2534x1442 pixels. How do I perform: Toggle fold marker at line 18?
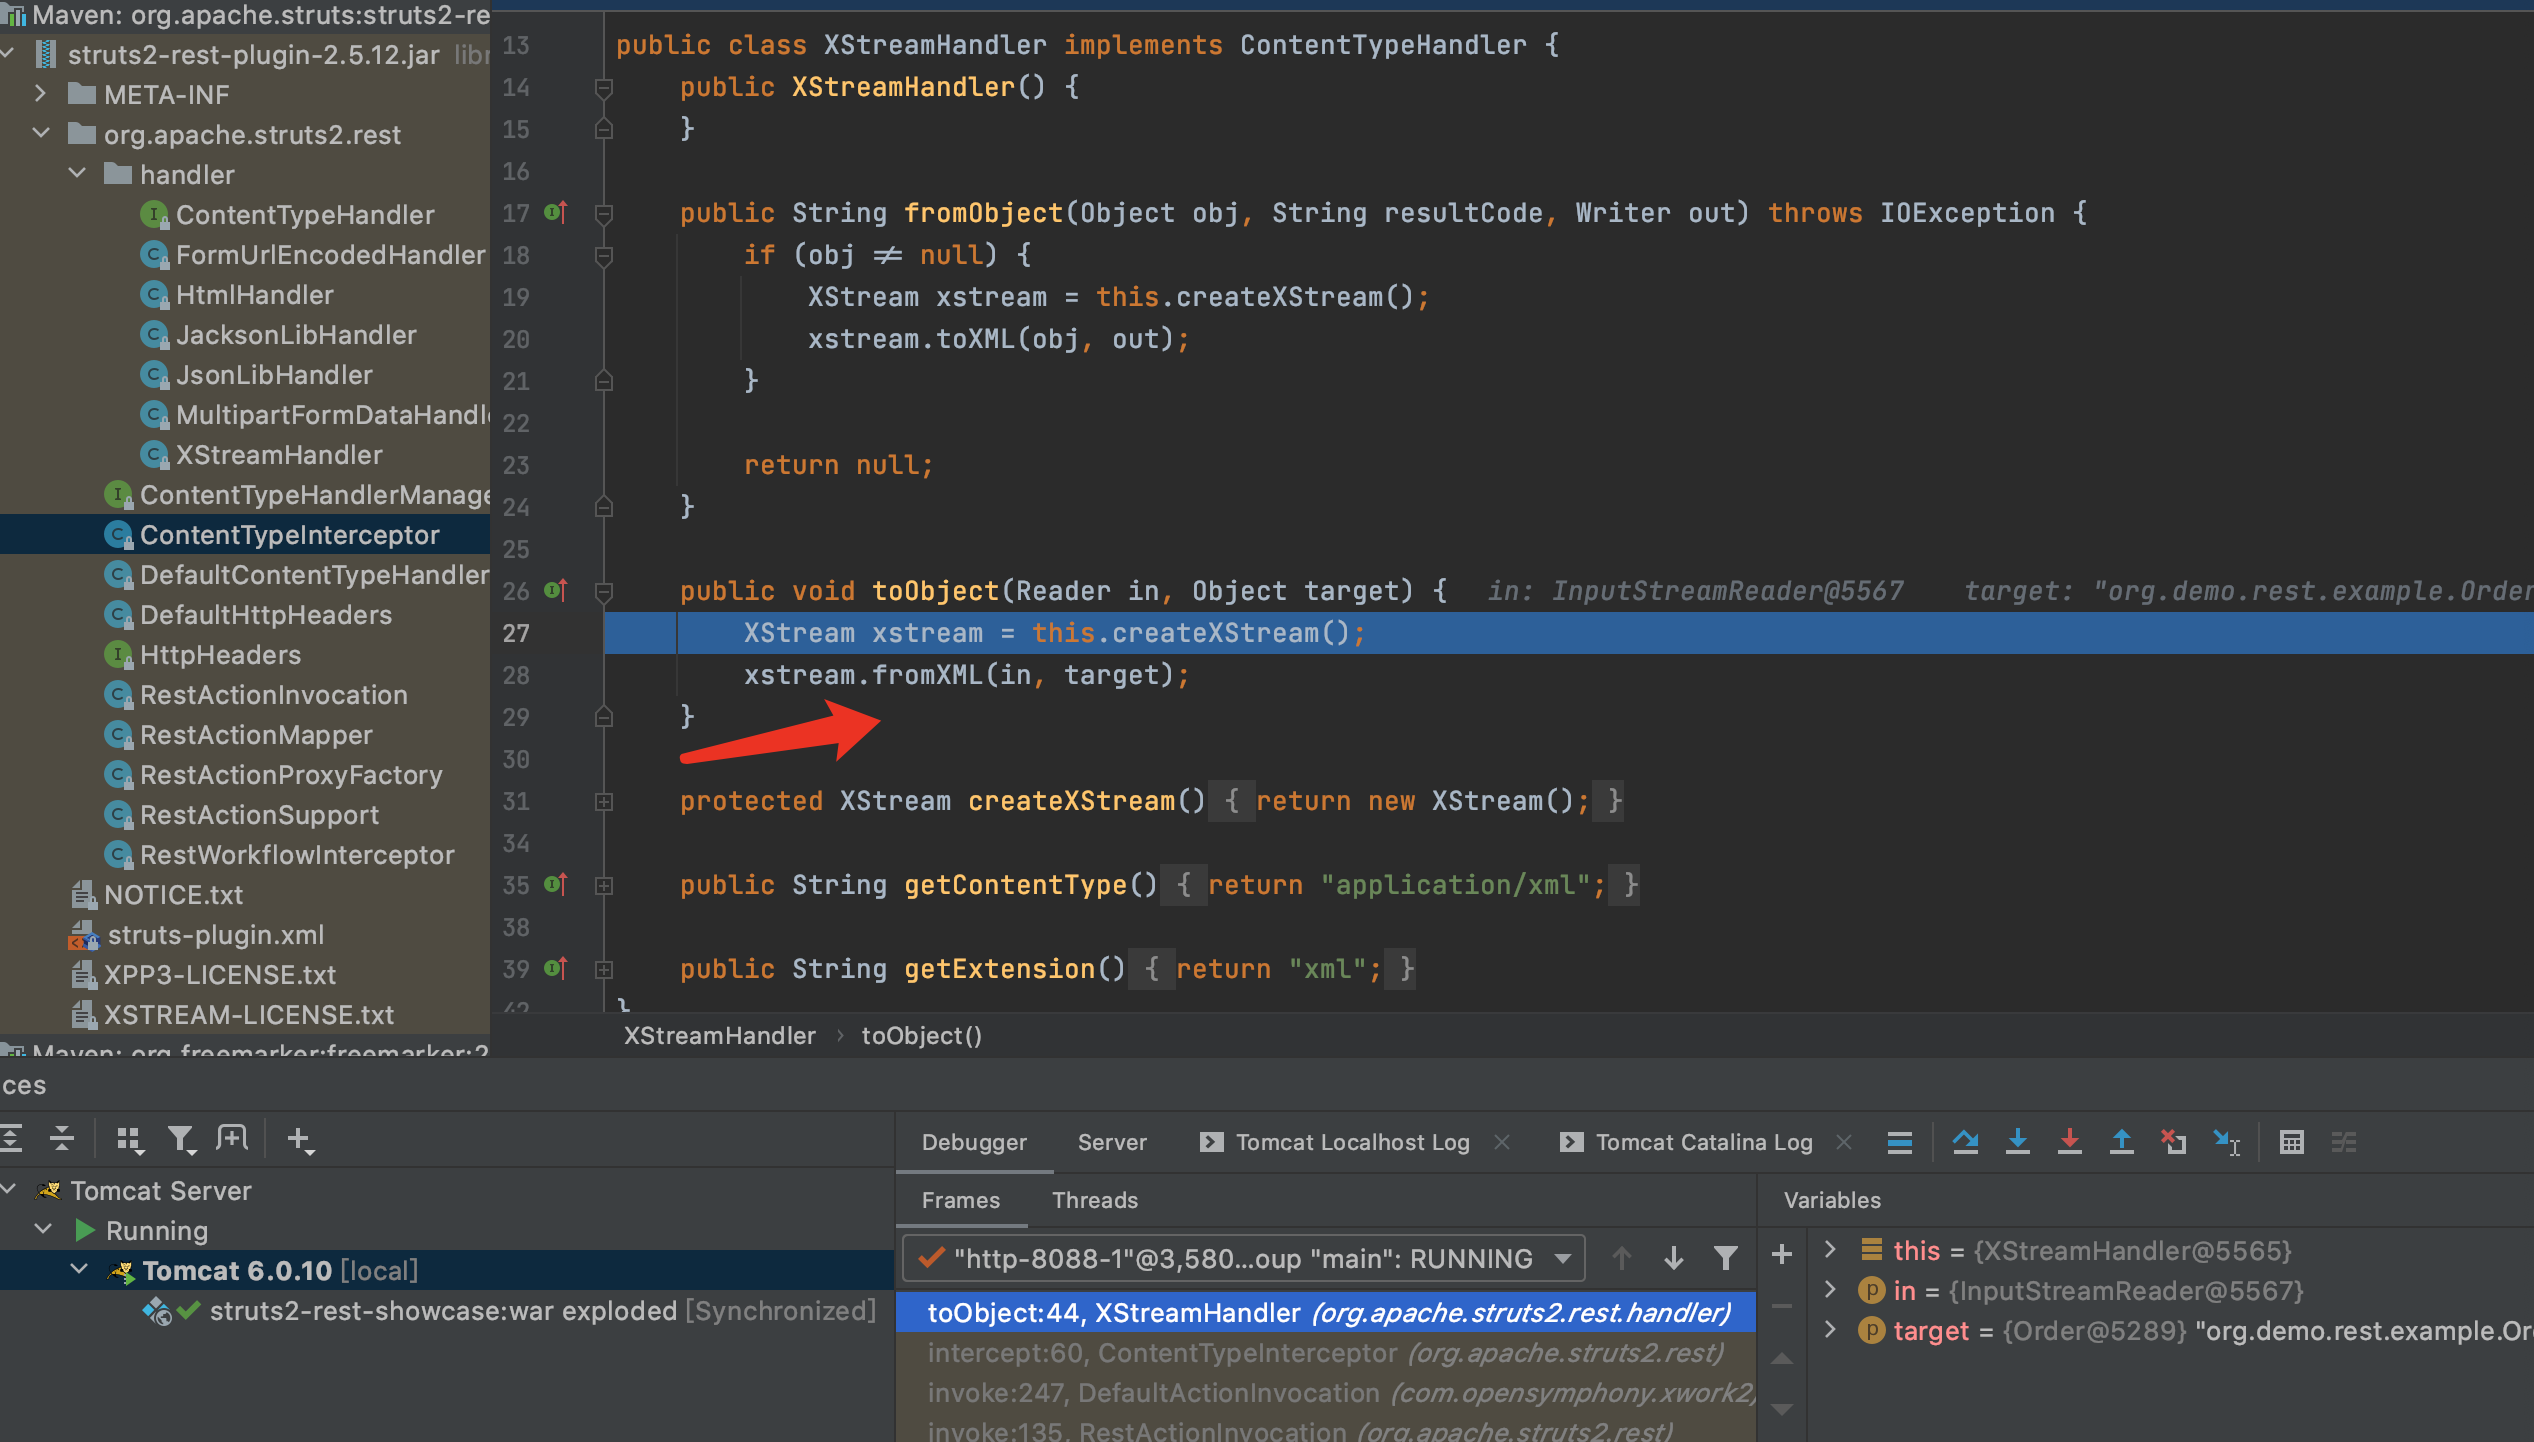(604, 256)
